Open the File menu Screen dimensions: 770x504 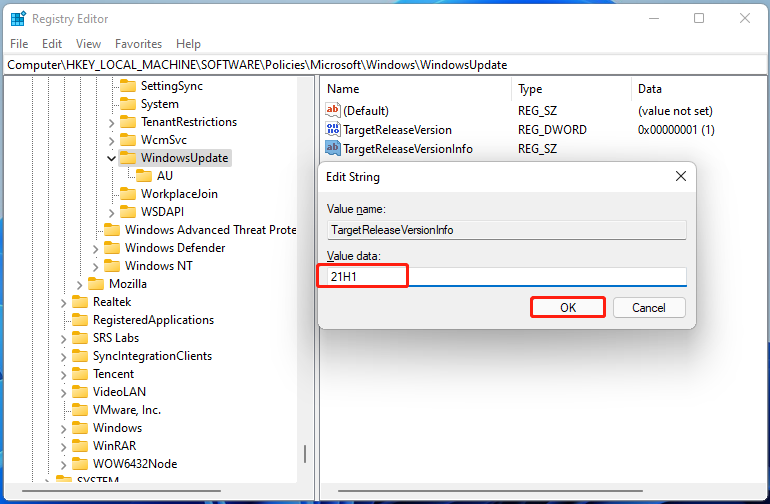click(19, 44)
